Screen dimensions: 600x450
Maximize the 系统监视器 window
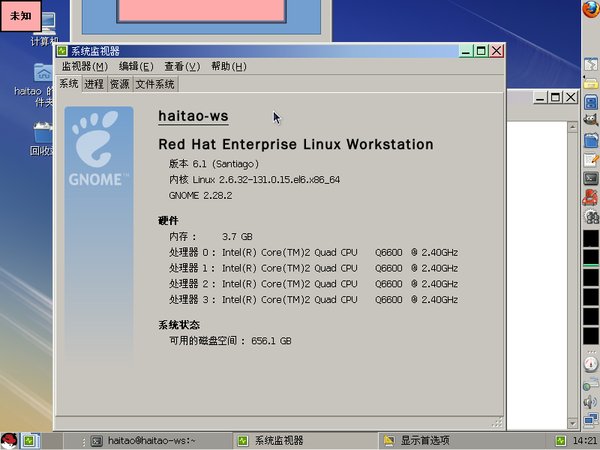481,51
